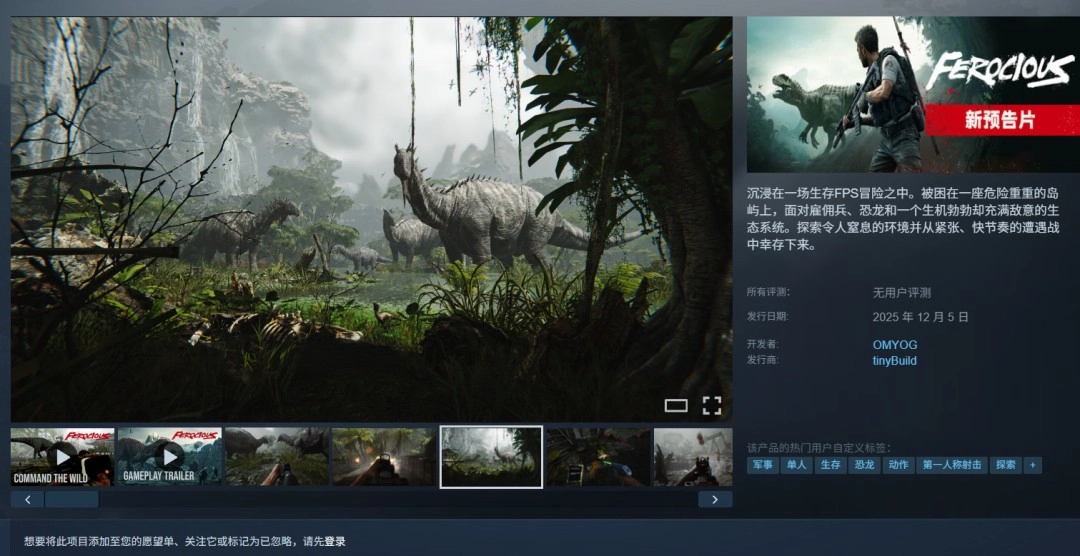Screen dimensions: 1080x556
Task: Select the 探索 tag
Action: pyautogui.click(x=1005, y=465)
